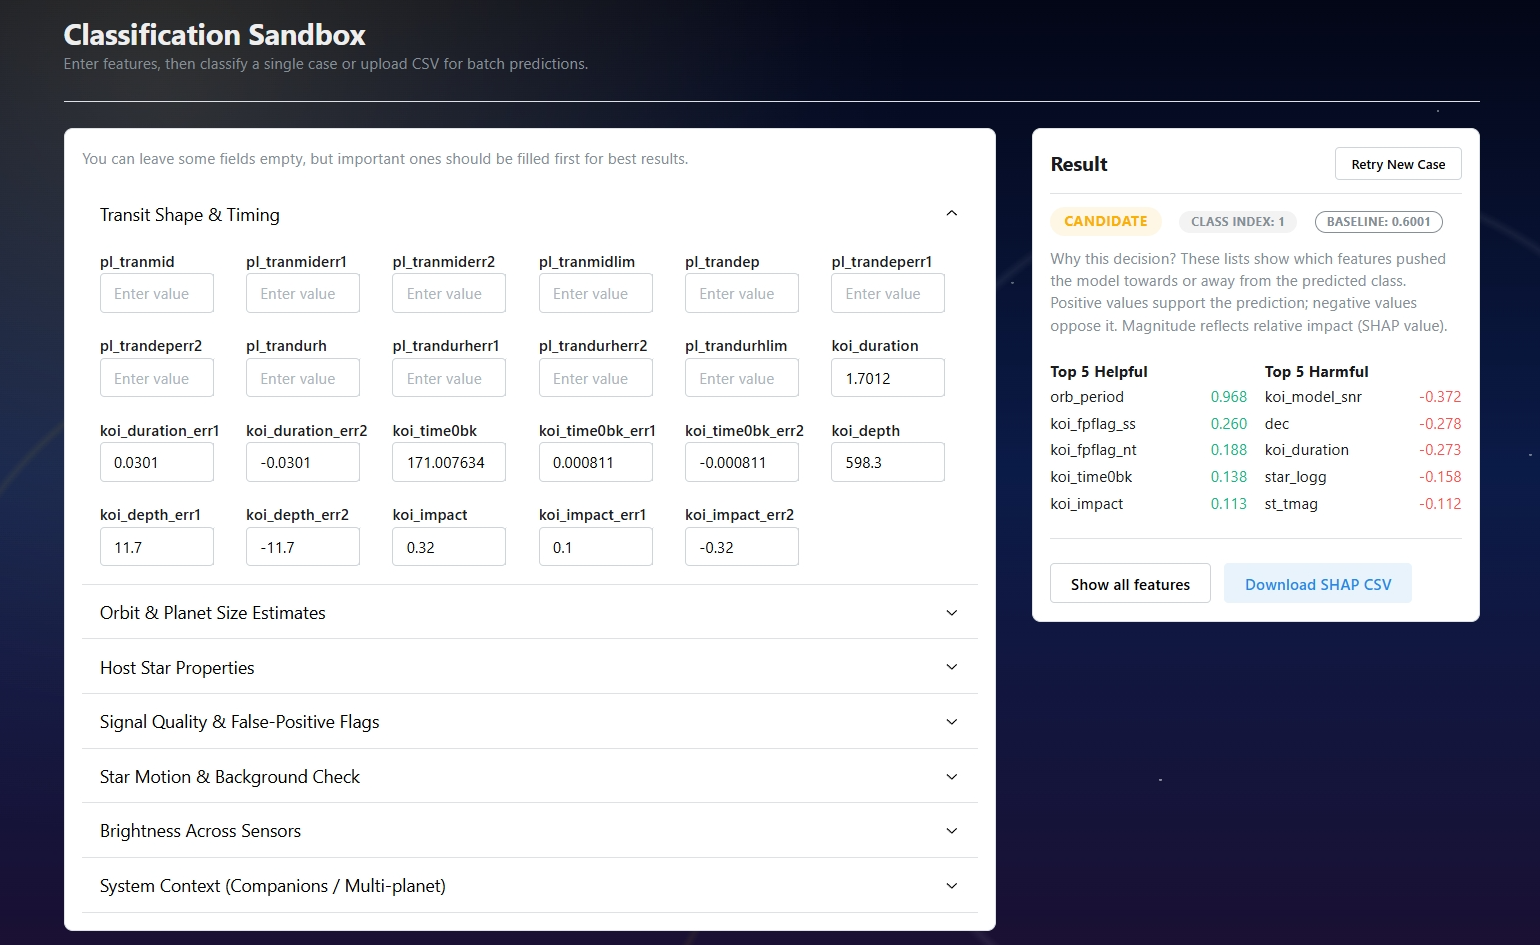Click the Top 5 Harmful heading
1540x945 pixels.
(x=1316, y=371)
